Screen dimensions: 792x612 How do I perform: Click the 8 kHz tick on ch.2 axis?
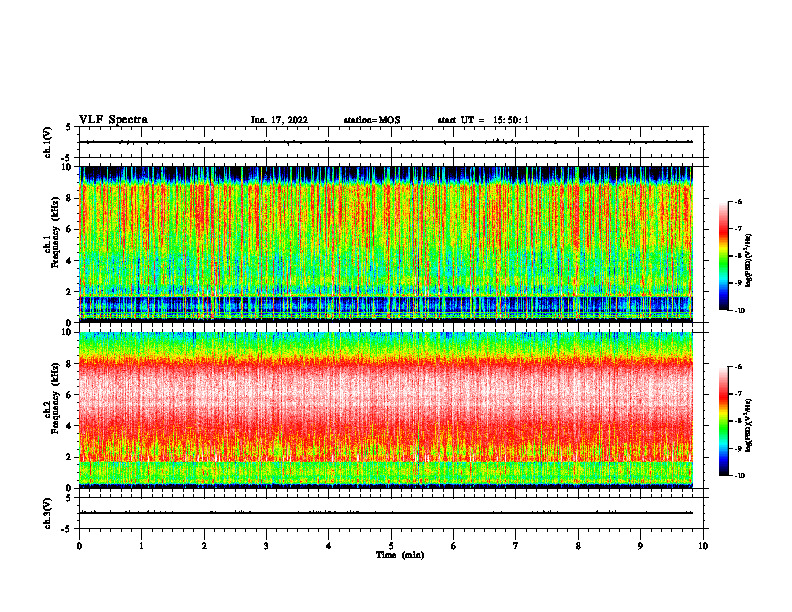[x=70, y=364]
